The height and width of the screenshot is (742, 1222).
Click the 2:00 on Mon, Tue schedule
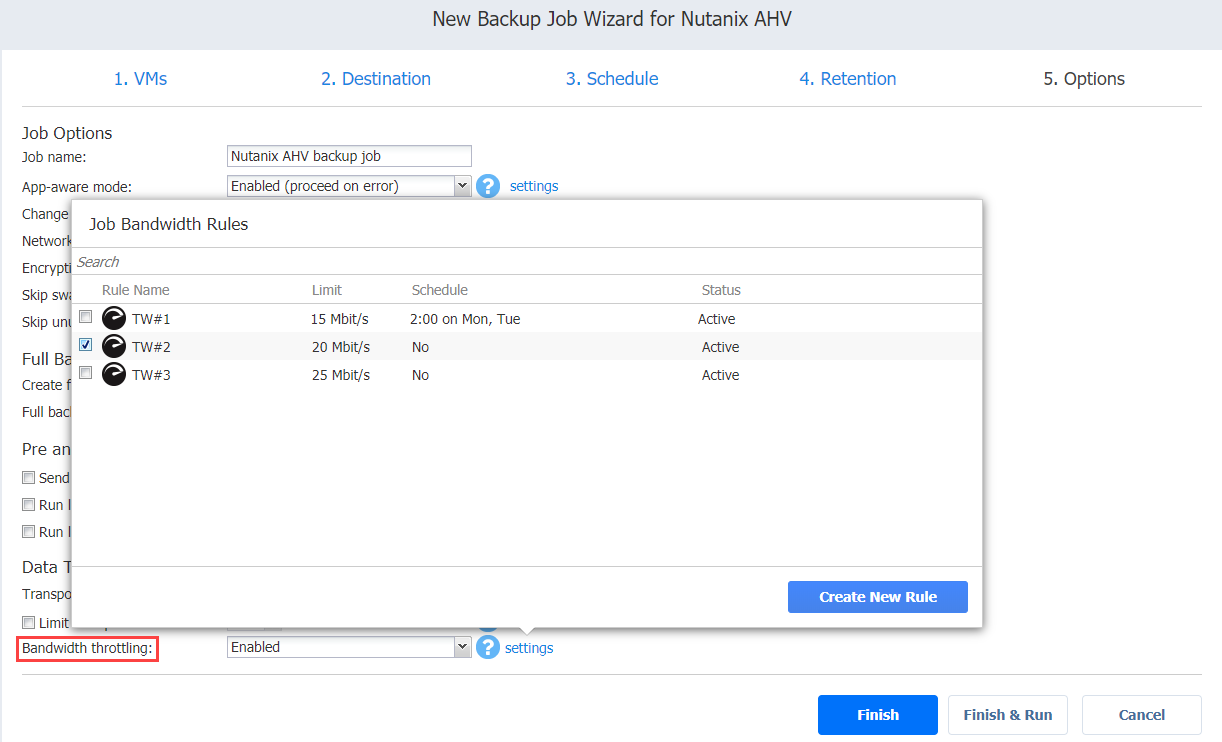tap(465, 319)
